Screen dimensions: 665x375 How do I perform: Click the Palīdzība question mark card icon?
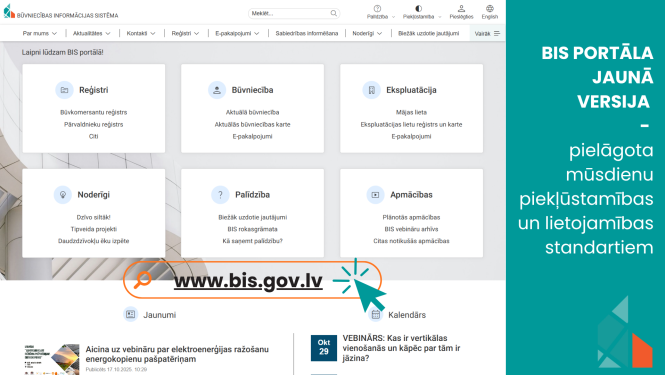click(220, 195)
